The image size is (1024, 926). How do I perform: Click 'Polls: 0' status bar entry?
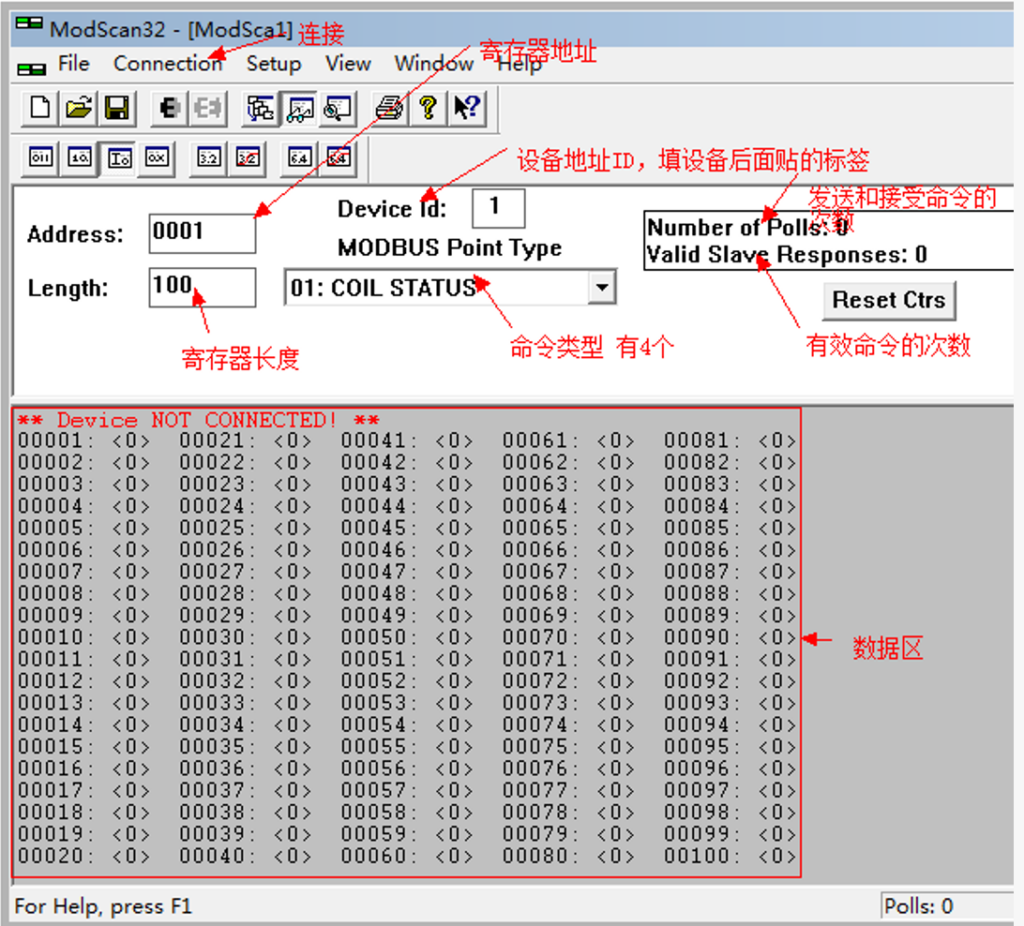[x=918, y=906]
